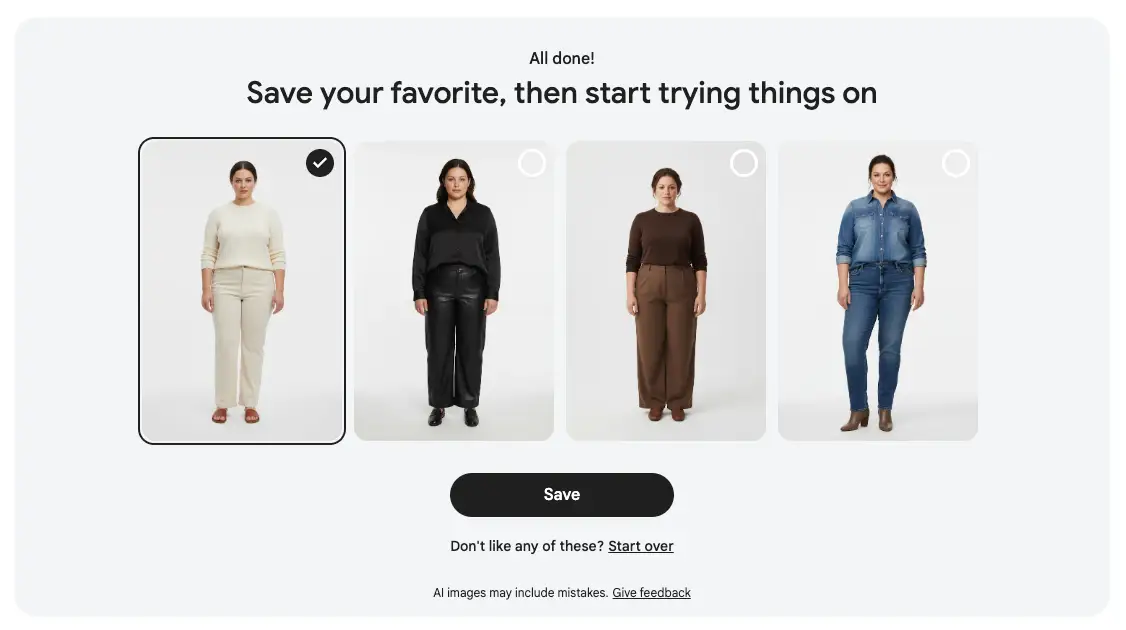Select the radio circle on the denim outfit
Image resolution: width=1126 pixels, height=630 pixels.
click(x=955, y=163)
